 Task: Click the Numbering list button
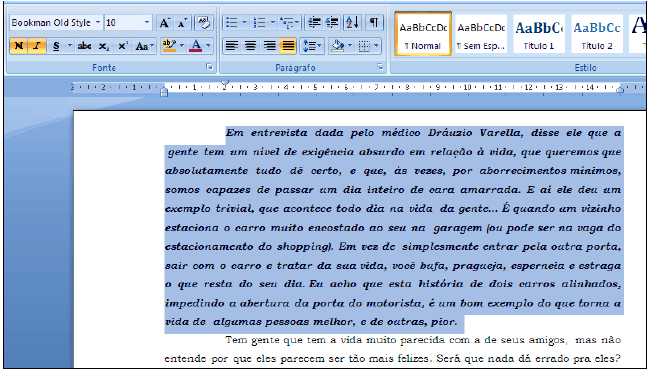pyautogui.click(x=260, y=23)
